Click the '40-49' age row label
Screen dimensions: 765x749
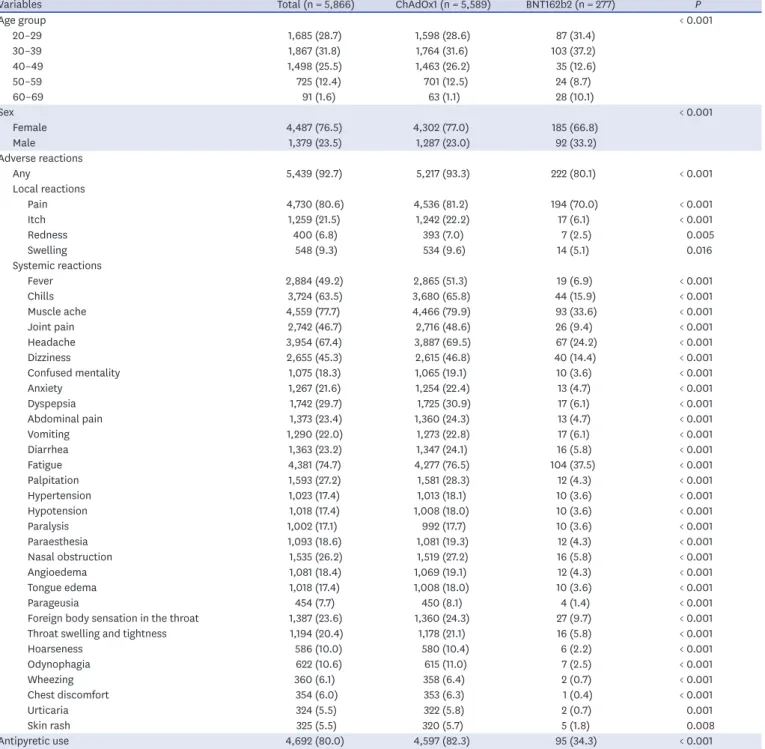(x=28, y=66)
